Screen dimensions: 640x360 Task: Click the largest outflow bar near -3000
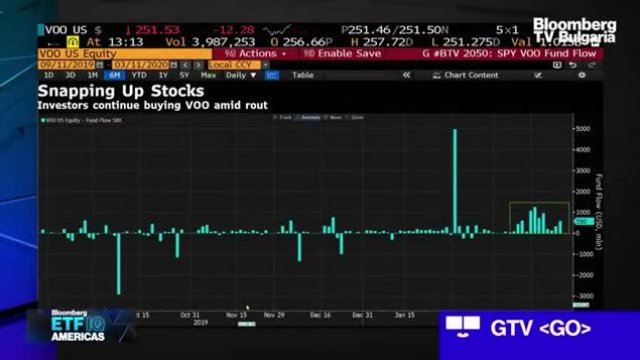pos(119,264)
